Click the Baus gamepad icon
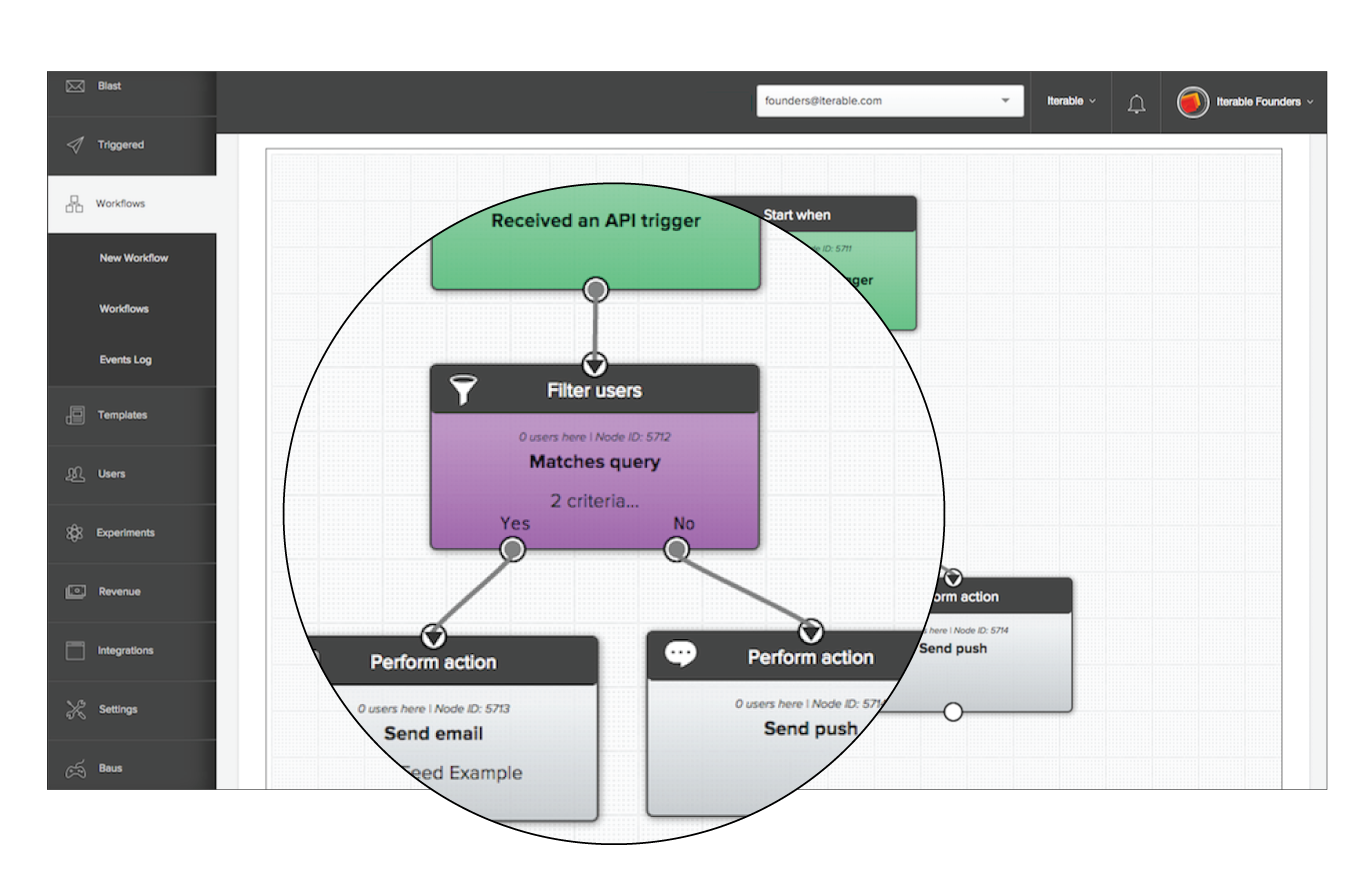 75,769
